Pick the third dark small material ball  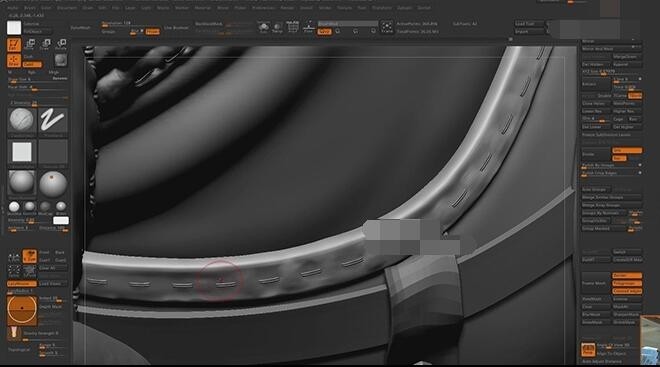(45, 206)
